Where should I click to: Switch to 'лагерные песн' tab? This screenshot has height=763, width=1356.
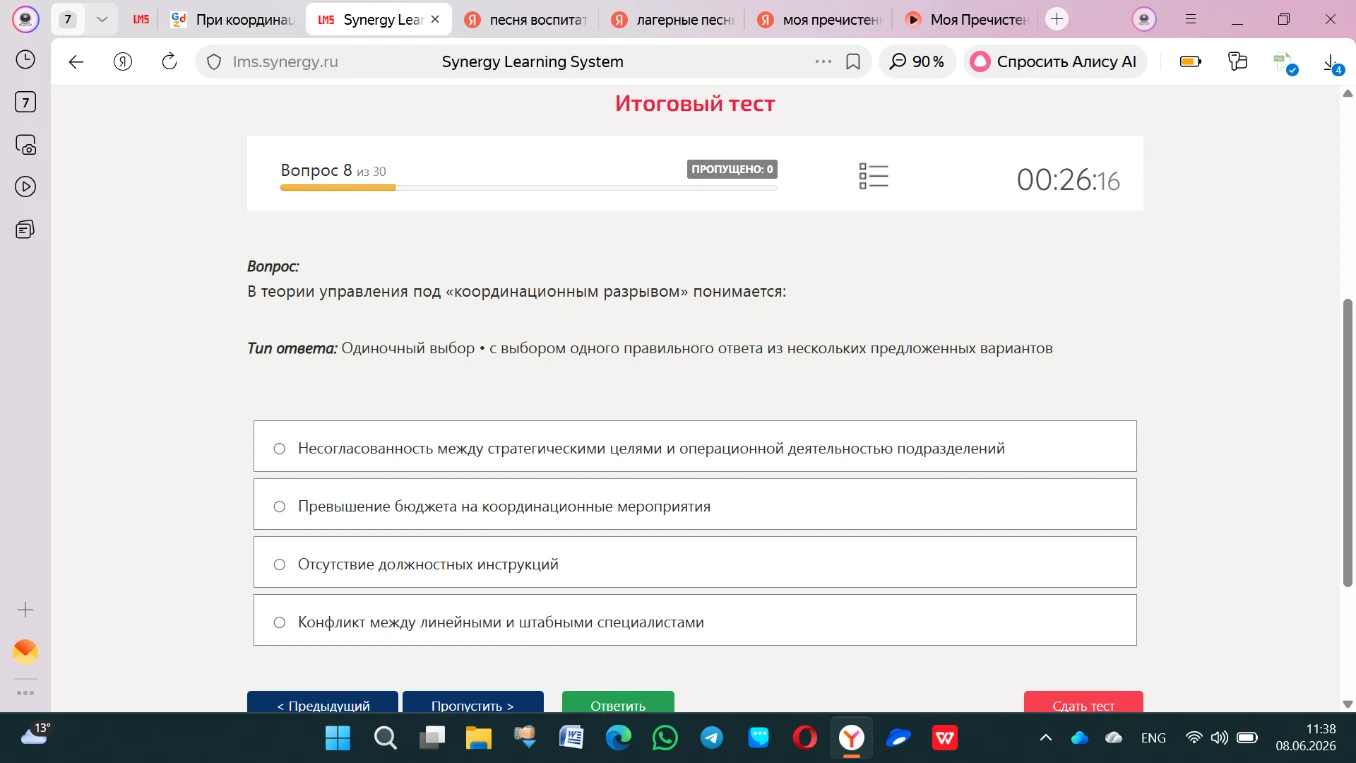tap(673, 19)
